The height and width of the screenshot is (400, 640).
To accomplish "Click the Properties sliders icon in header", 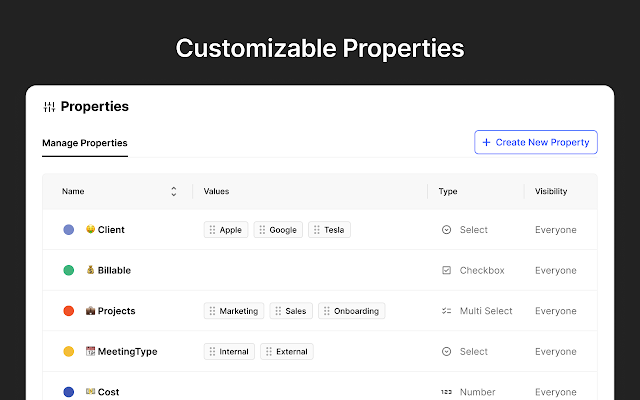I will 49,107.
